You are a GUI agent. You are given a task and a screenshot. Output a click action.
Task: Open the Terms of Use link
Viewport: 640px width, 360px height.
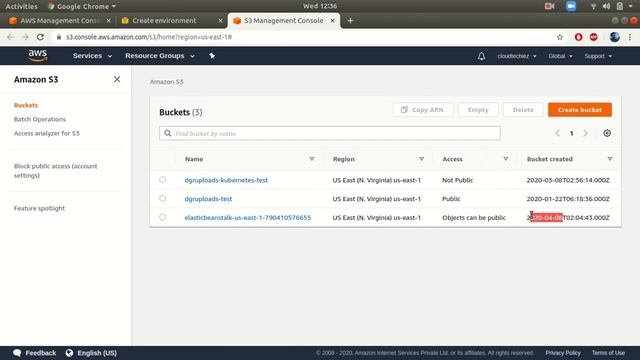[608, 353]
